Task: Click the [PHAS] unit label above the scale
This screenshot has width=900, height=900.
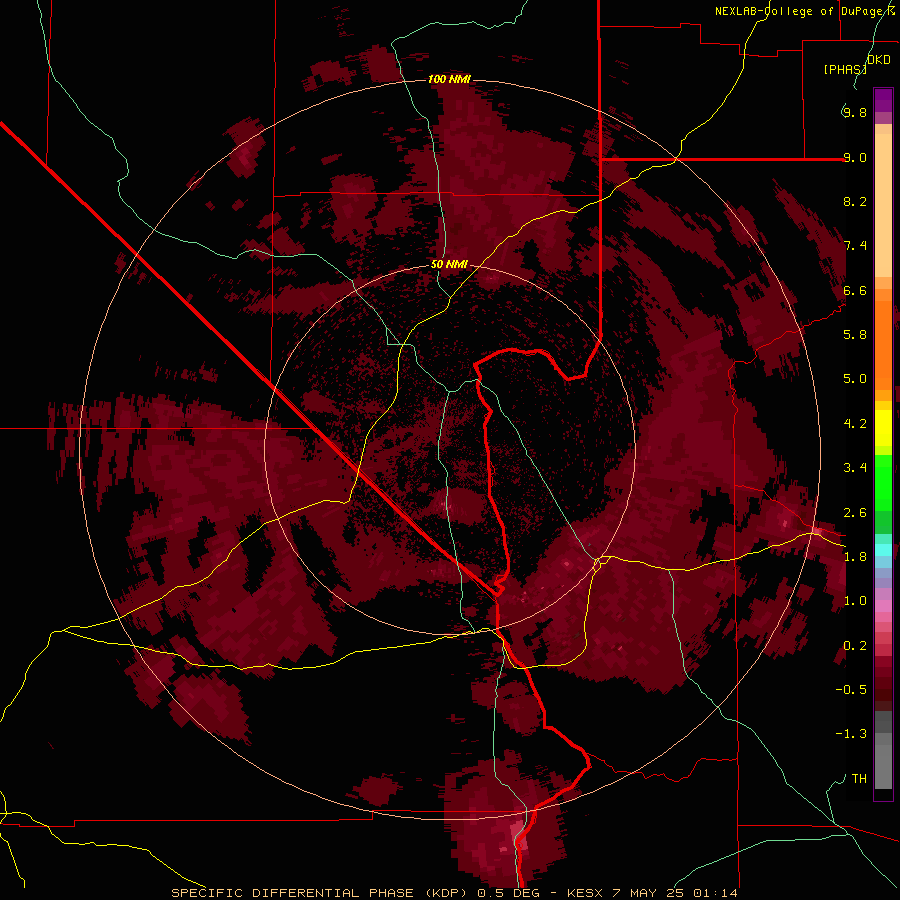Action: [845, 69]
